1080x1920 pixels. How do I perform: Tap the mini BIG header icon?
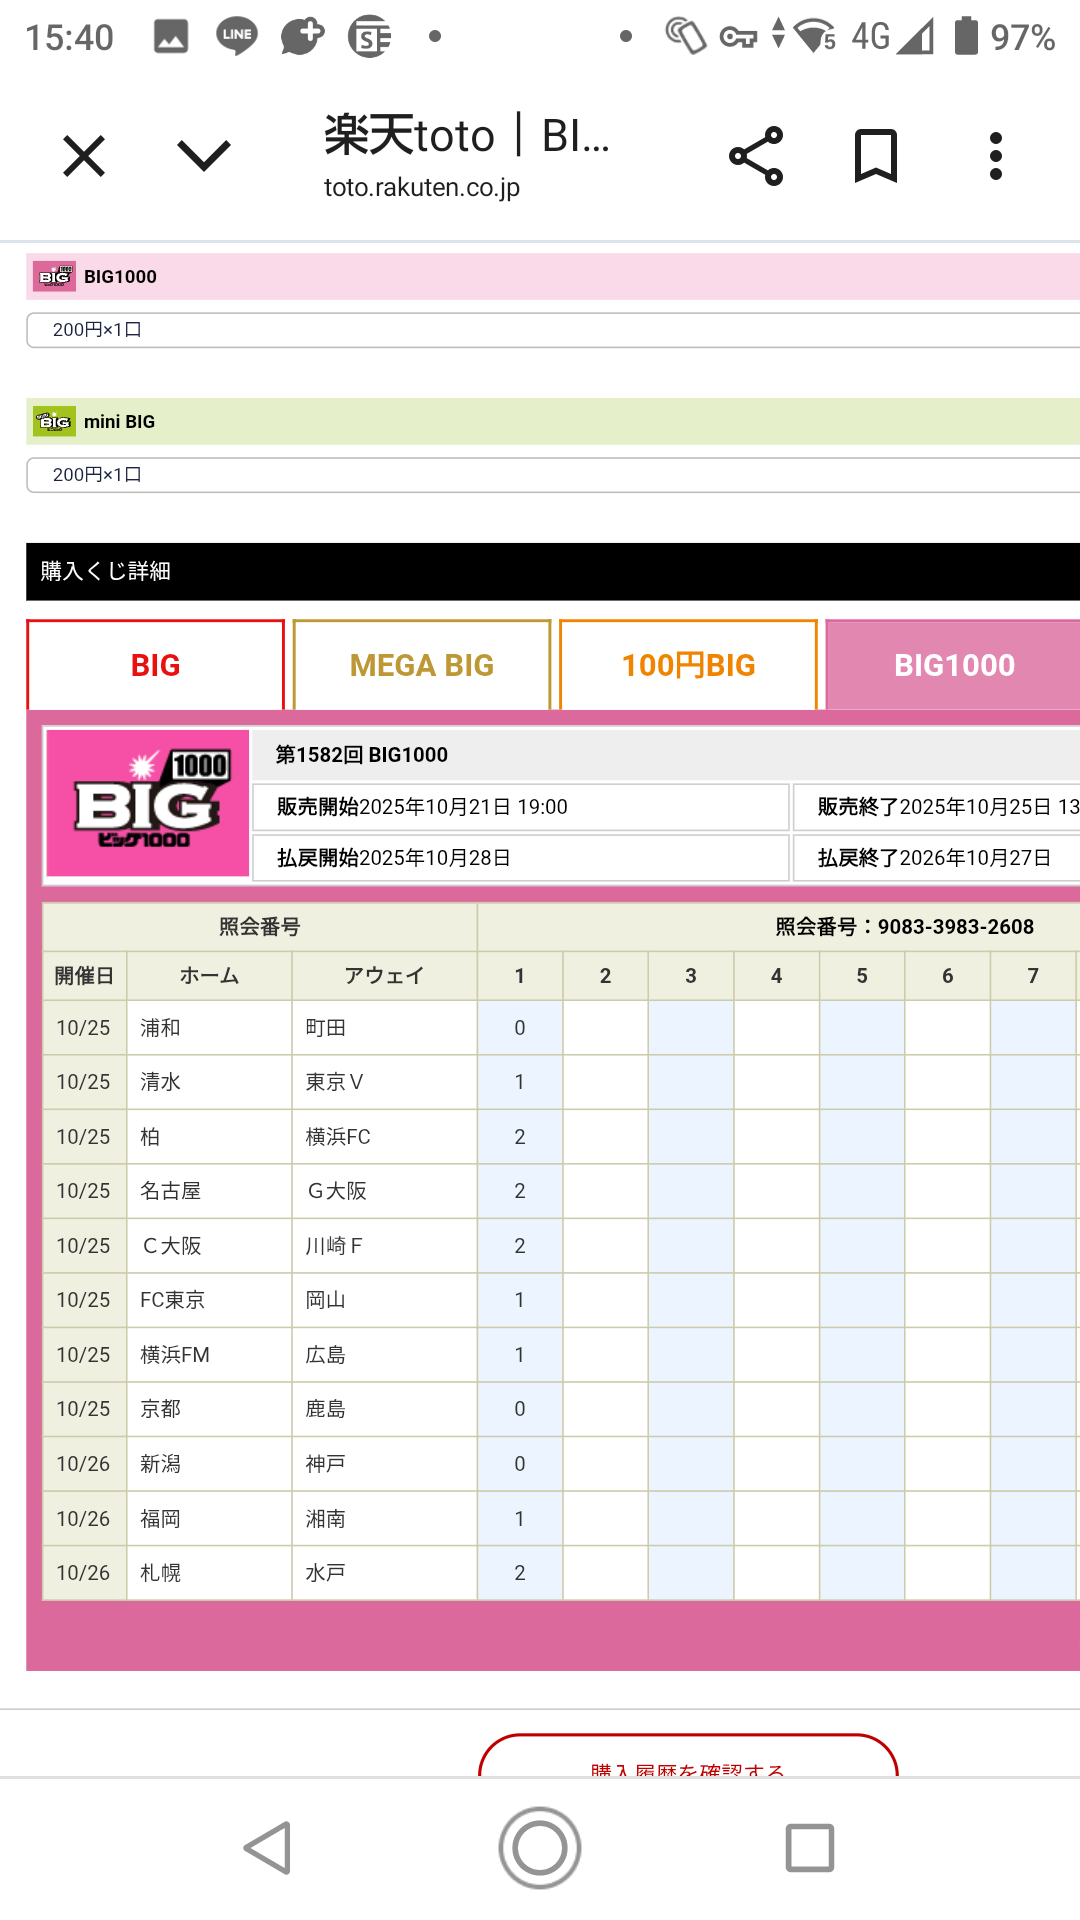(x=54, y=422)
